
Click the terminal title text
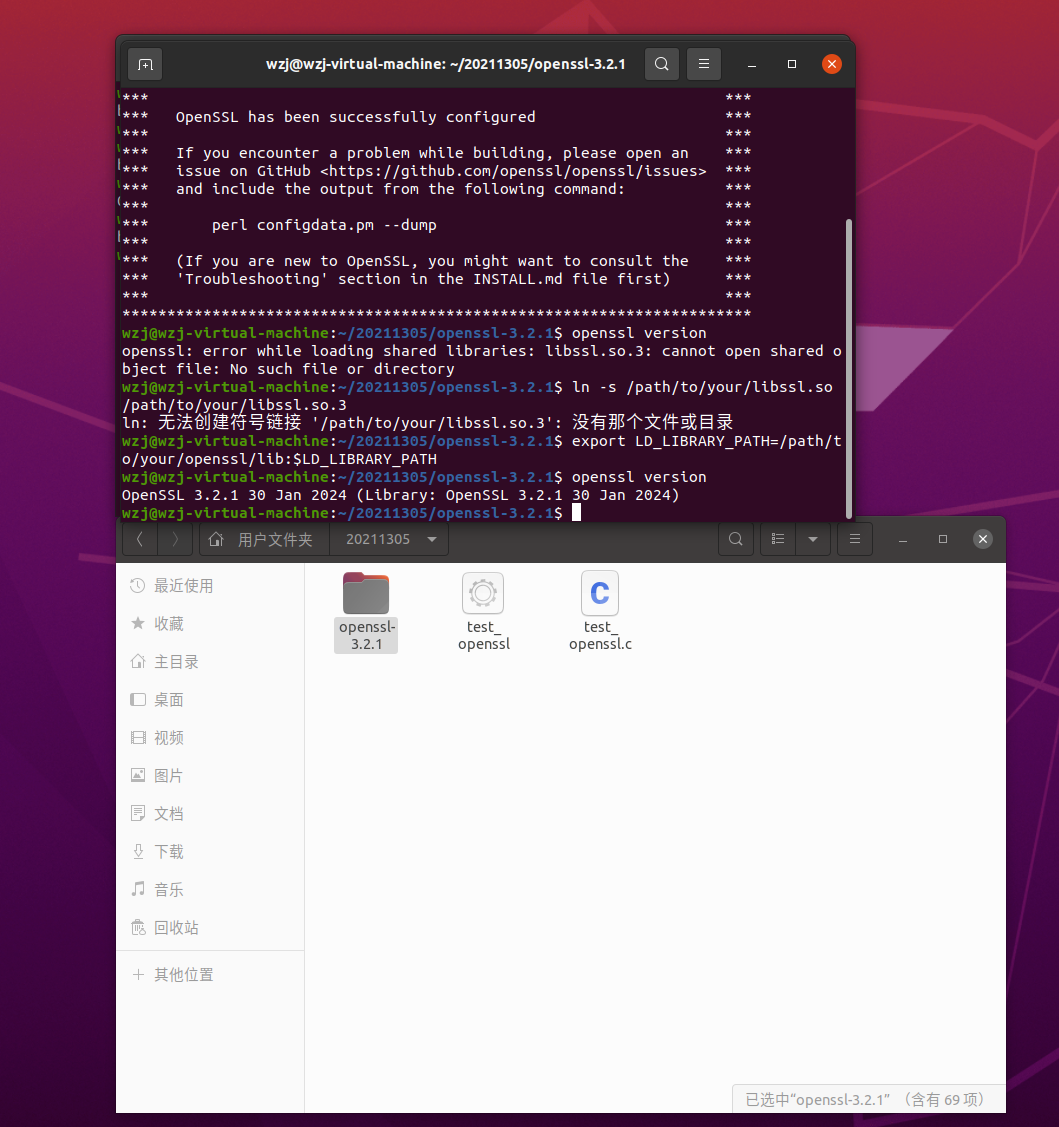pyautogui.click(x=446, y=65)
